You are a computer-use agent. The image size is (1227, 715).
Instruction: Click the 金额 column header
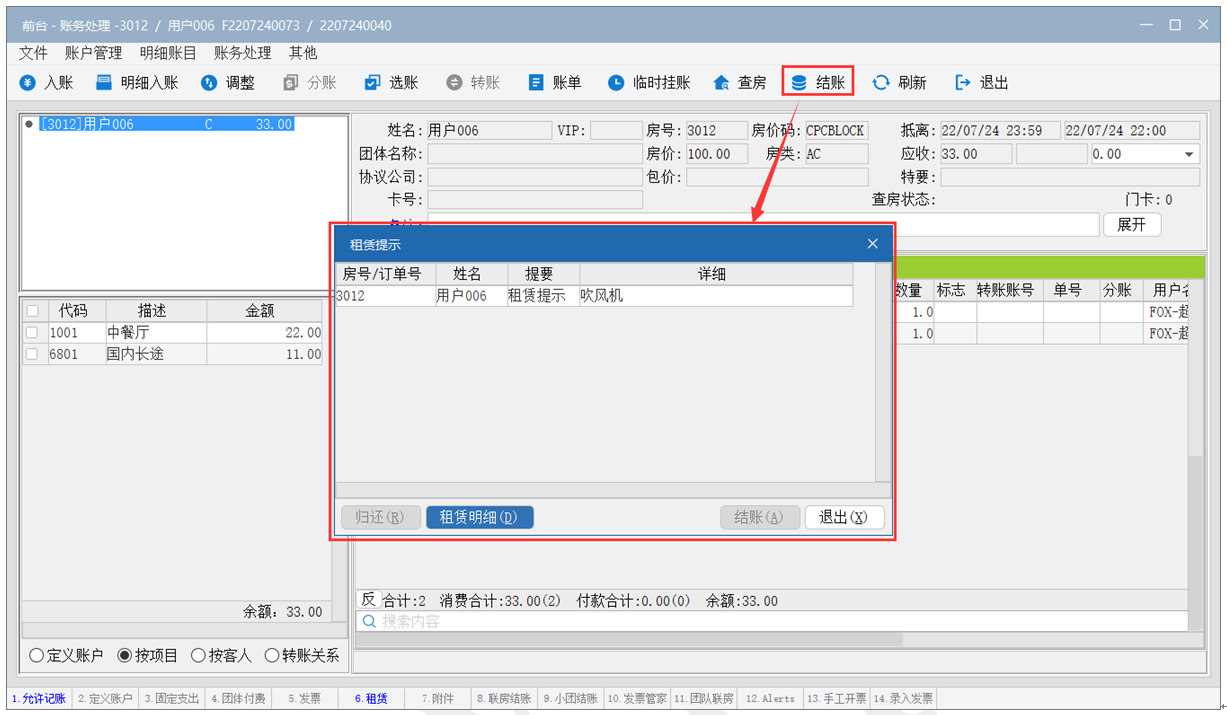pos(264,311)
